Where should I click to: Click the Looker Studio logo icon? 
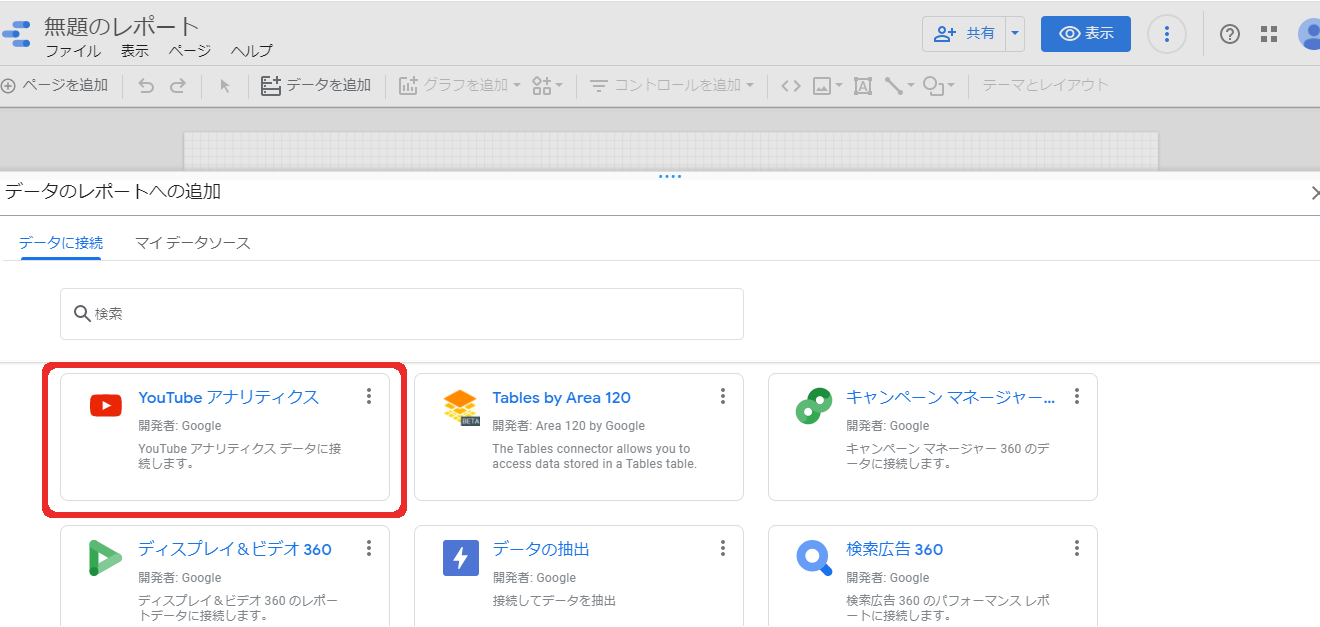point(15,34)
